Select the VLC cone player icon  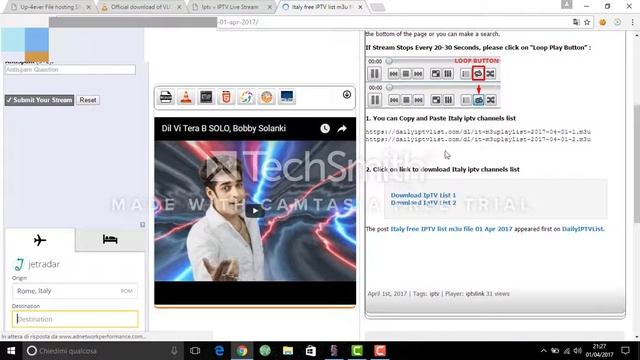[x=186, y=97]
